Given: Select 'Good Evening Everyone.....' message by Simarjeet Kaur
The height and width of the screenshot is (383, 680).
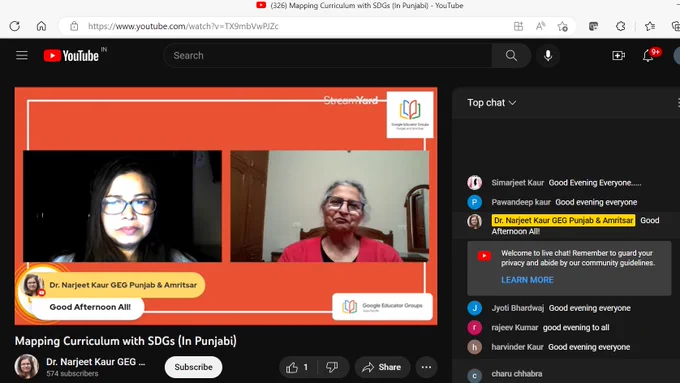Looking at the screenshot, I should point(595,183).
